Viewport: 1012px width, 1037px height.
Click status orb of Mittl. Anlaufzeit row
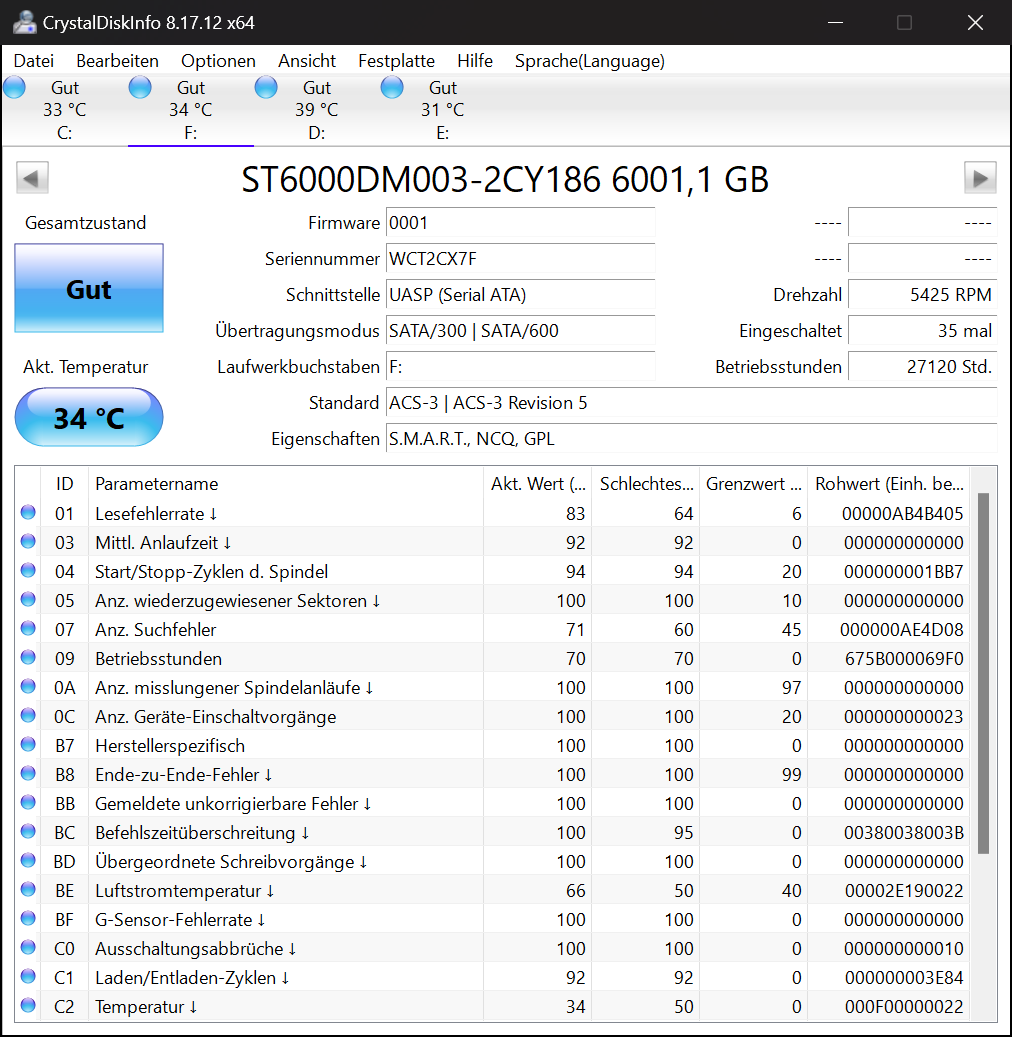click(28, 541)
